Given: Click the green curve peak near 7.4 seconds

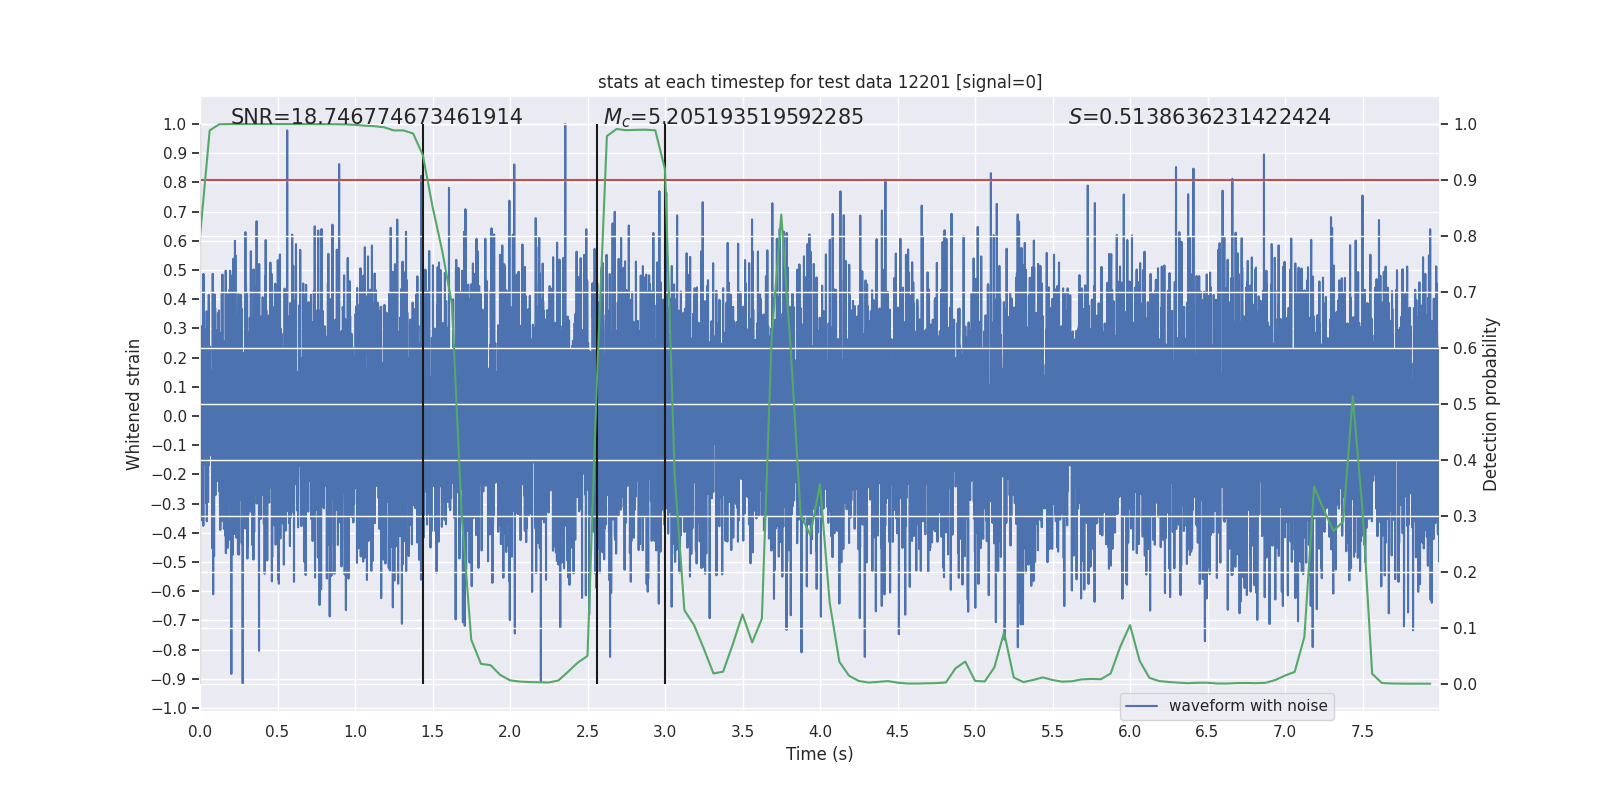Looking at the screenshot, I should click(x=1353, y=397).
